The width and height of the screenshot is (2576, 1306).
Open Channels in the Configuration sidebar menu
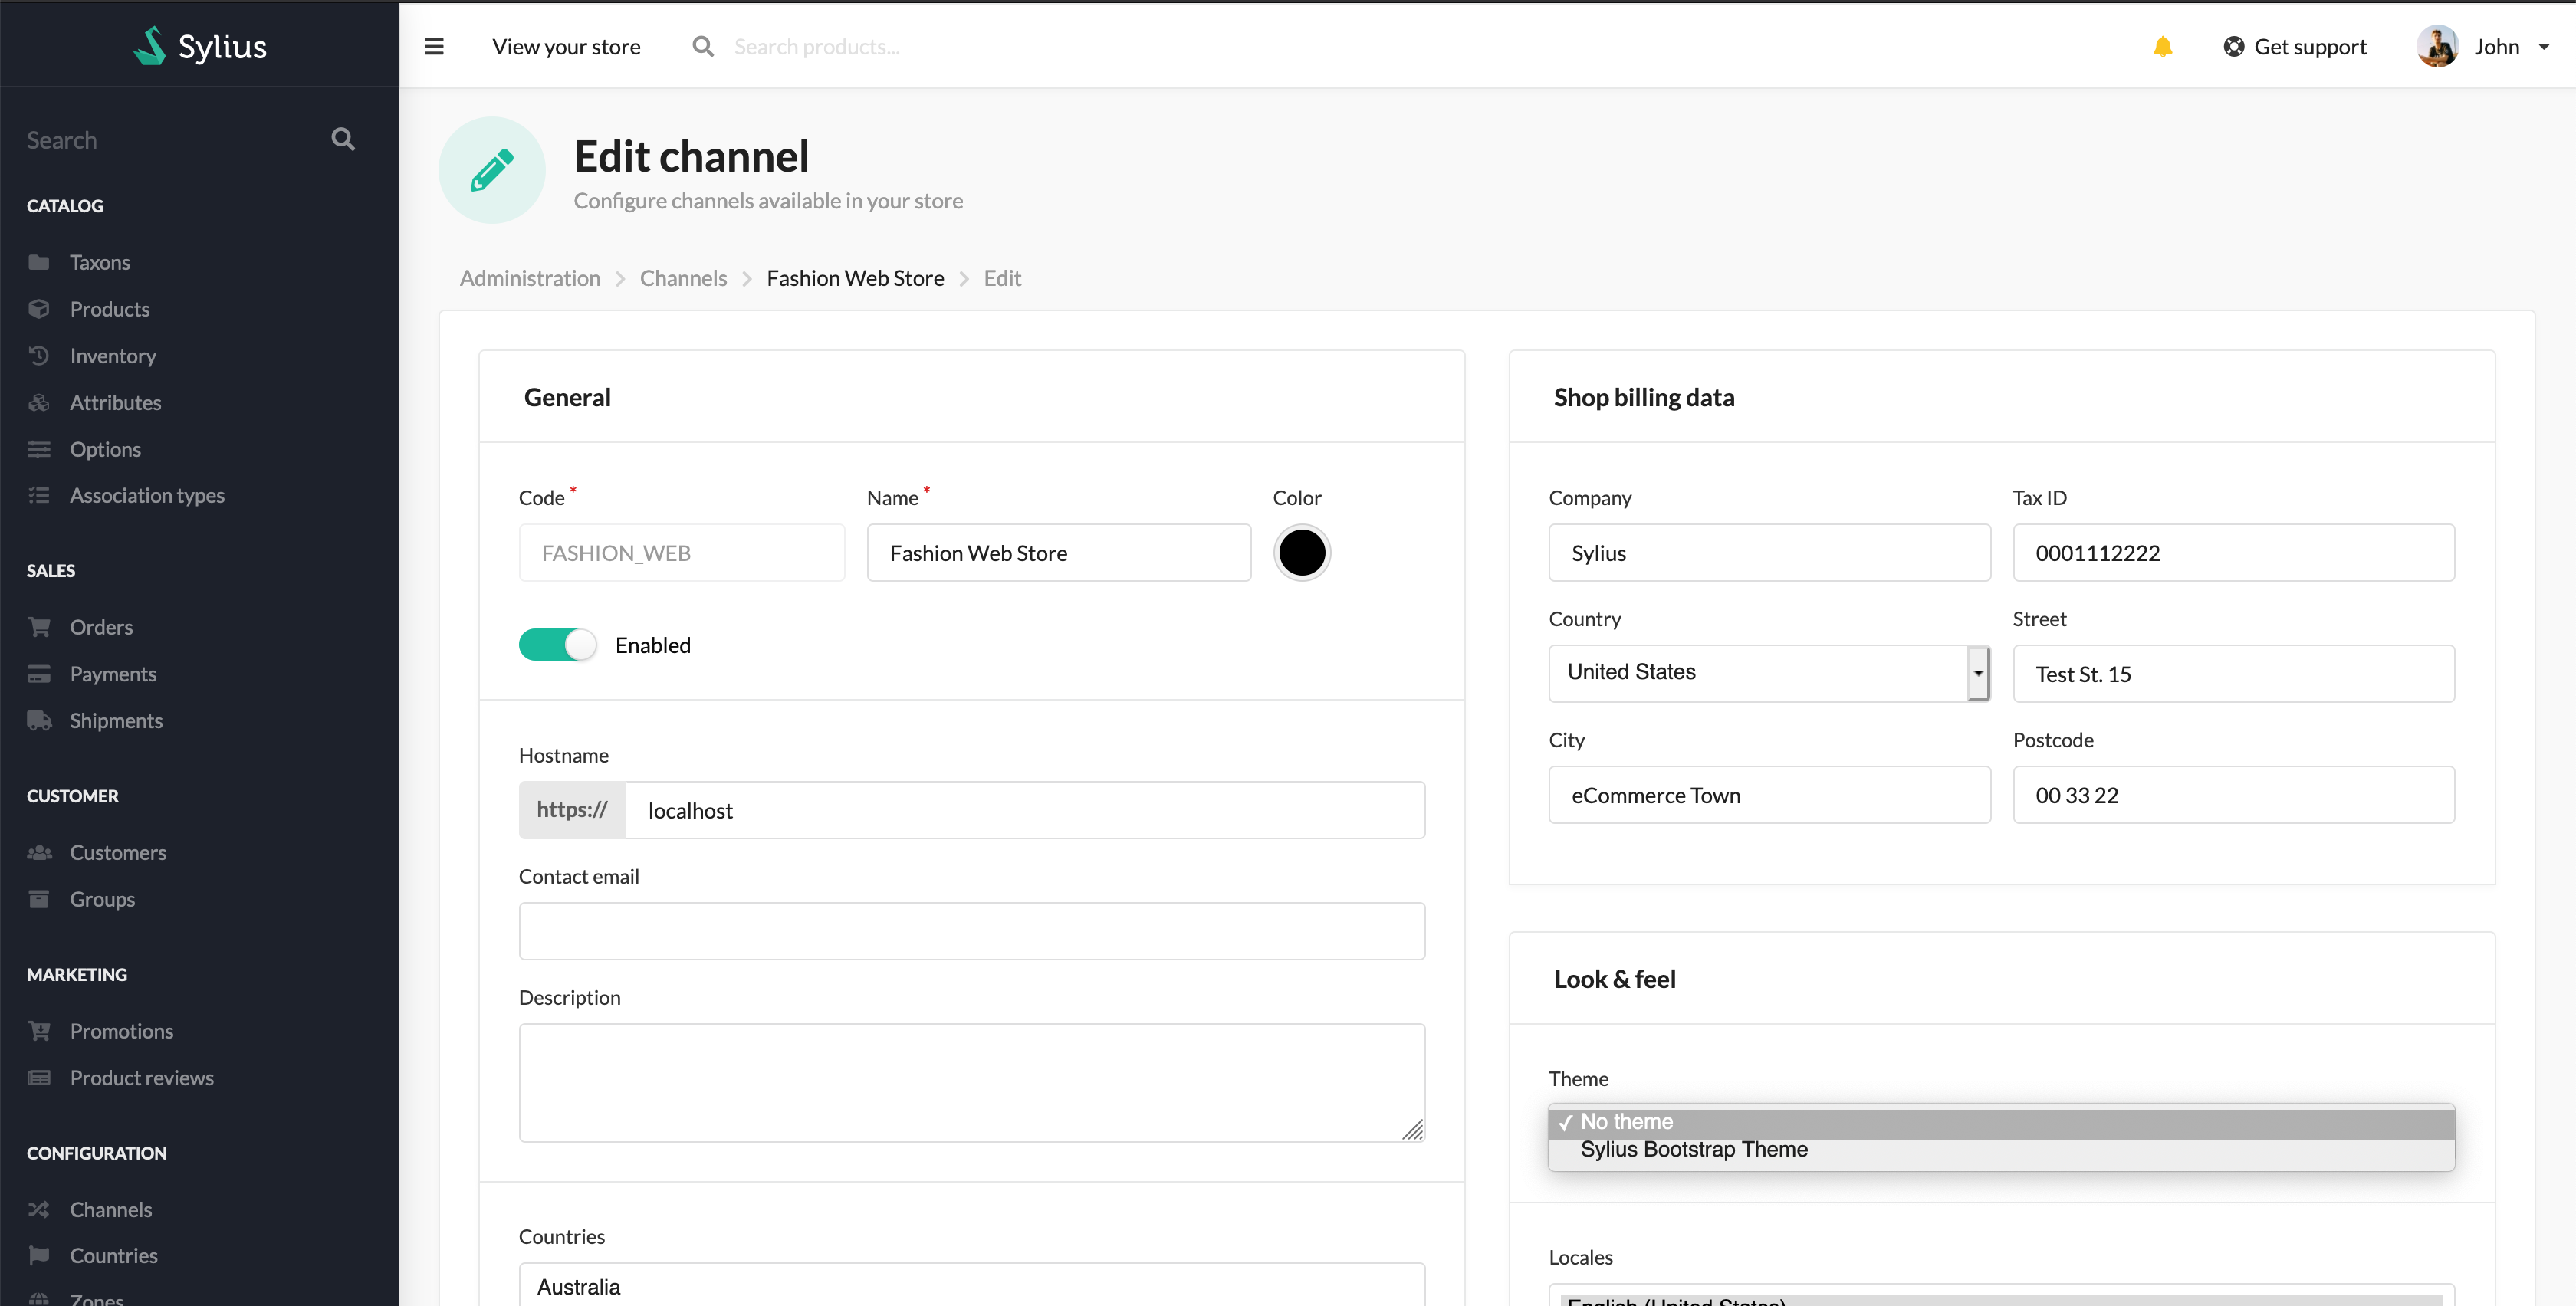(111, 1209)
